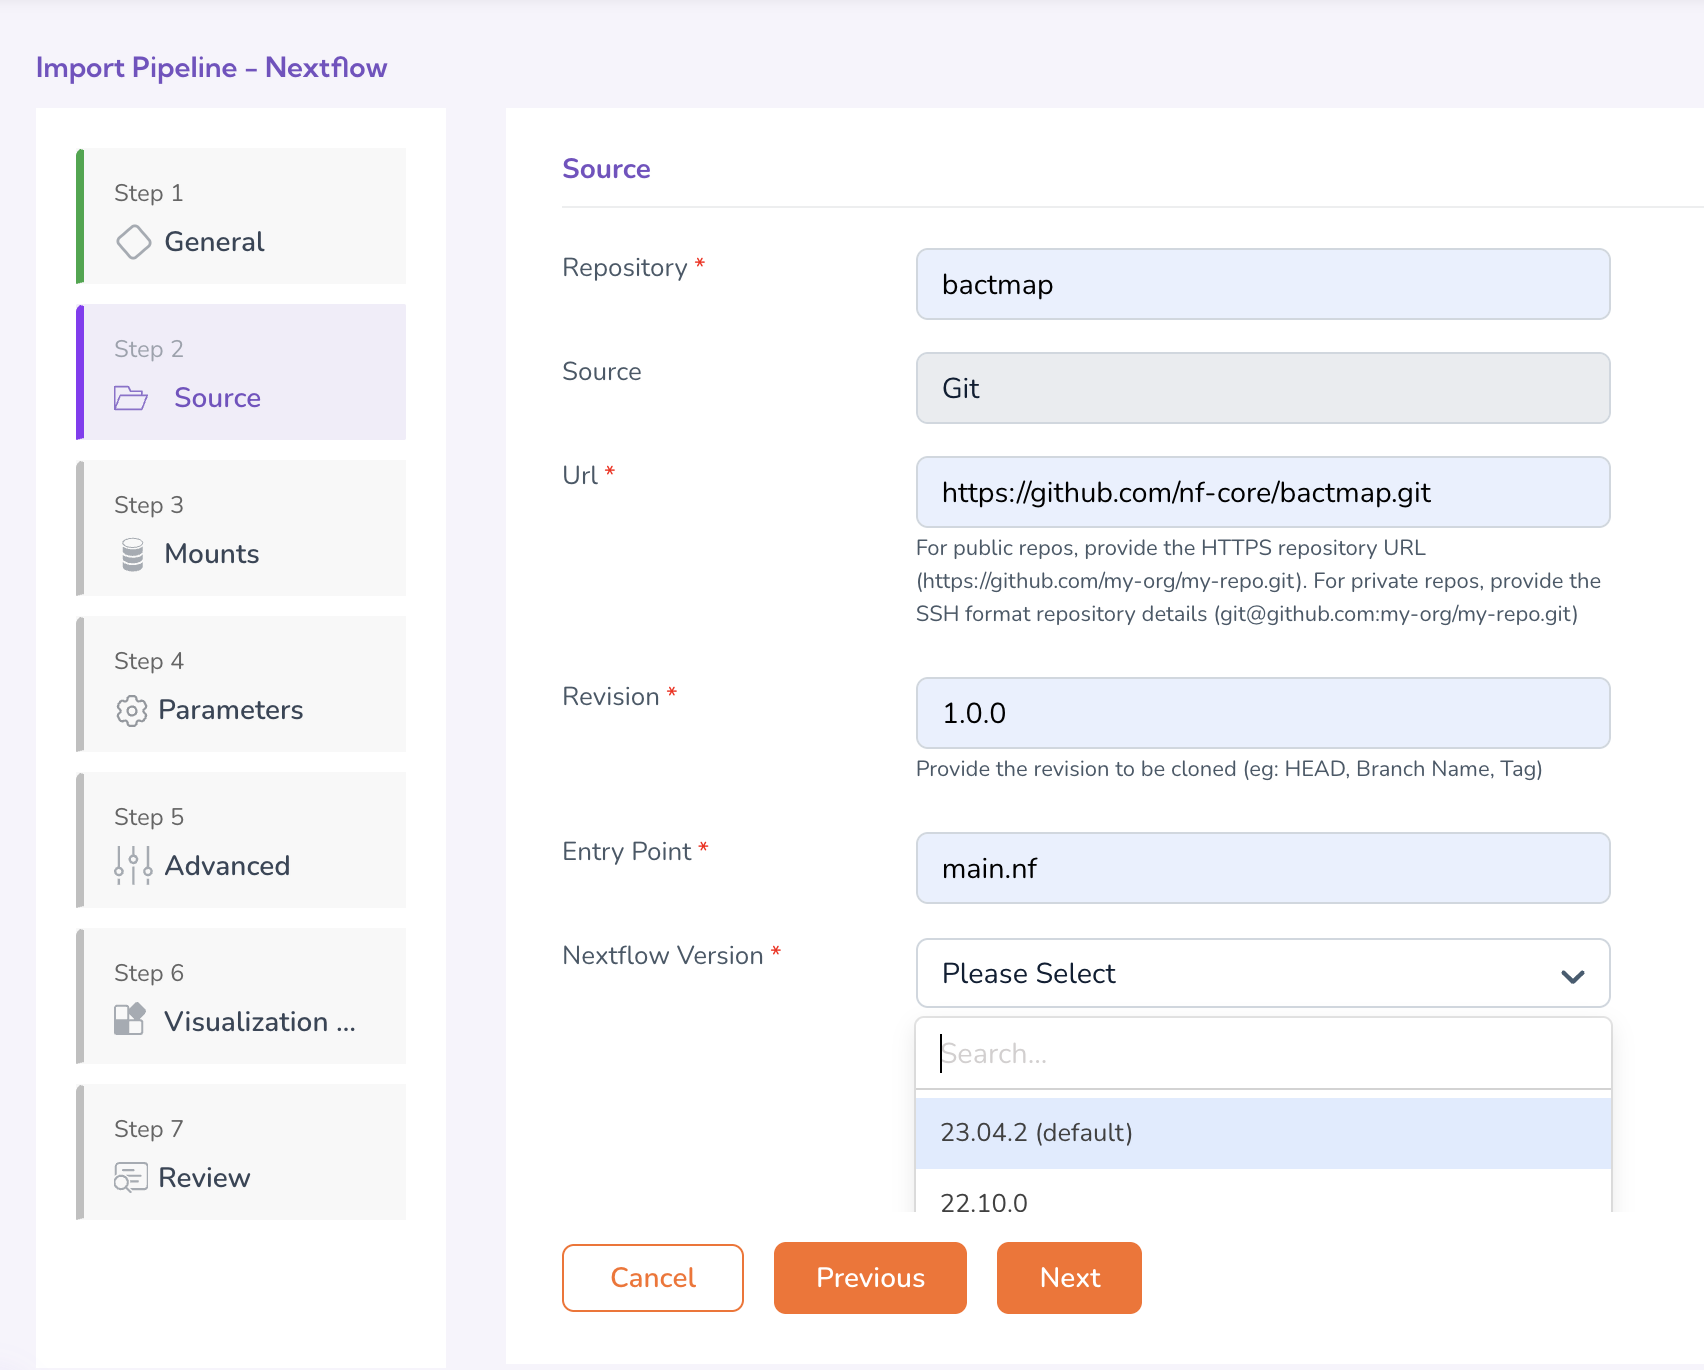The image size is (1704, 1370).
Task: Click the Previous button
Action: [x=869, y=1278]
